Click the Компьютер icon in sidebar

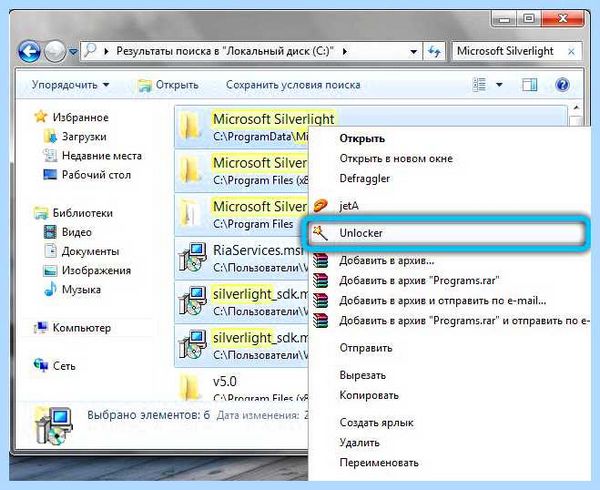[41, 327]
